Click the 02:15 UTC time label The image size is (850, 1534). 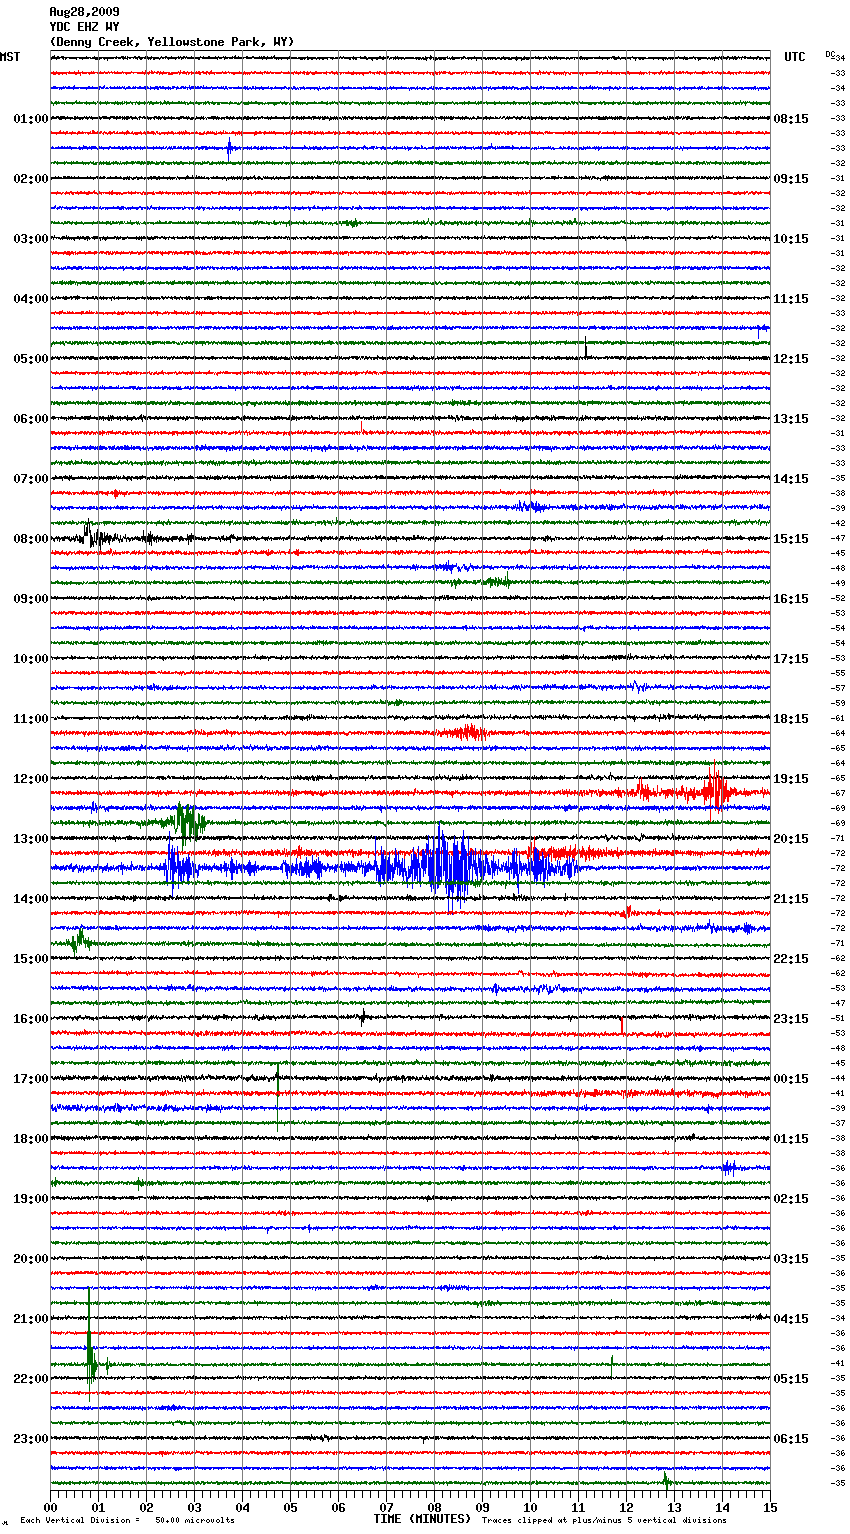click(791, 1199)
